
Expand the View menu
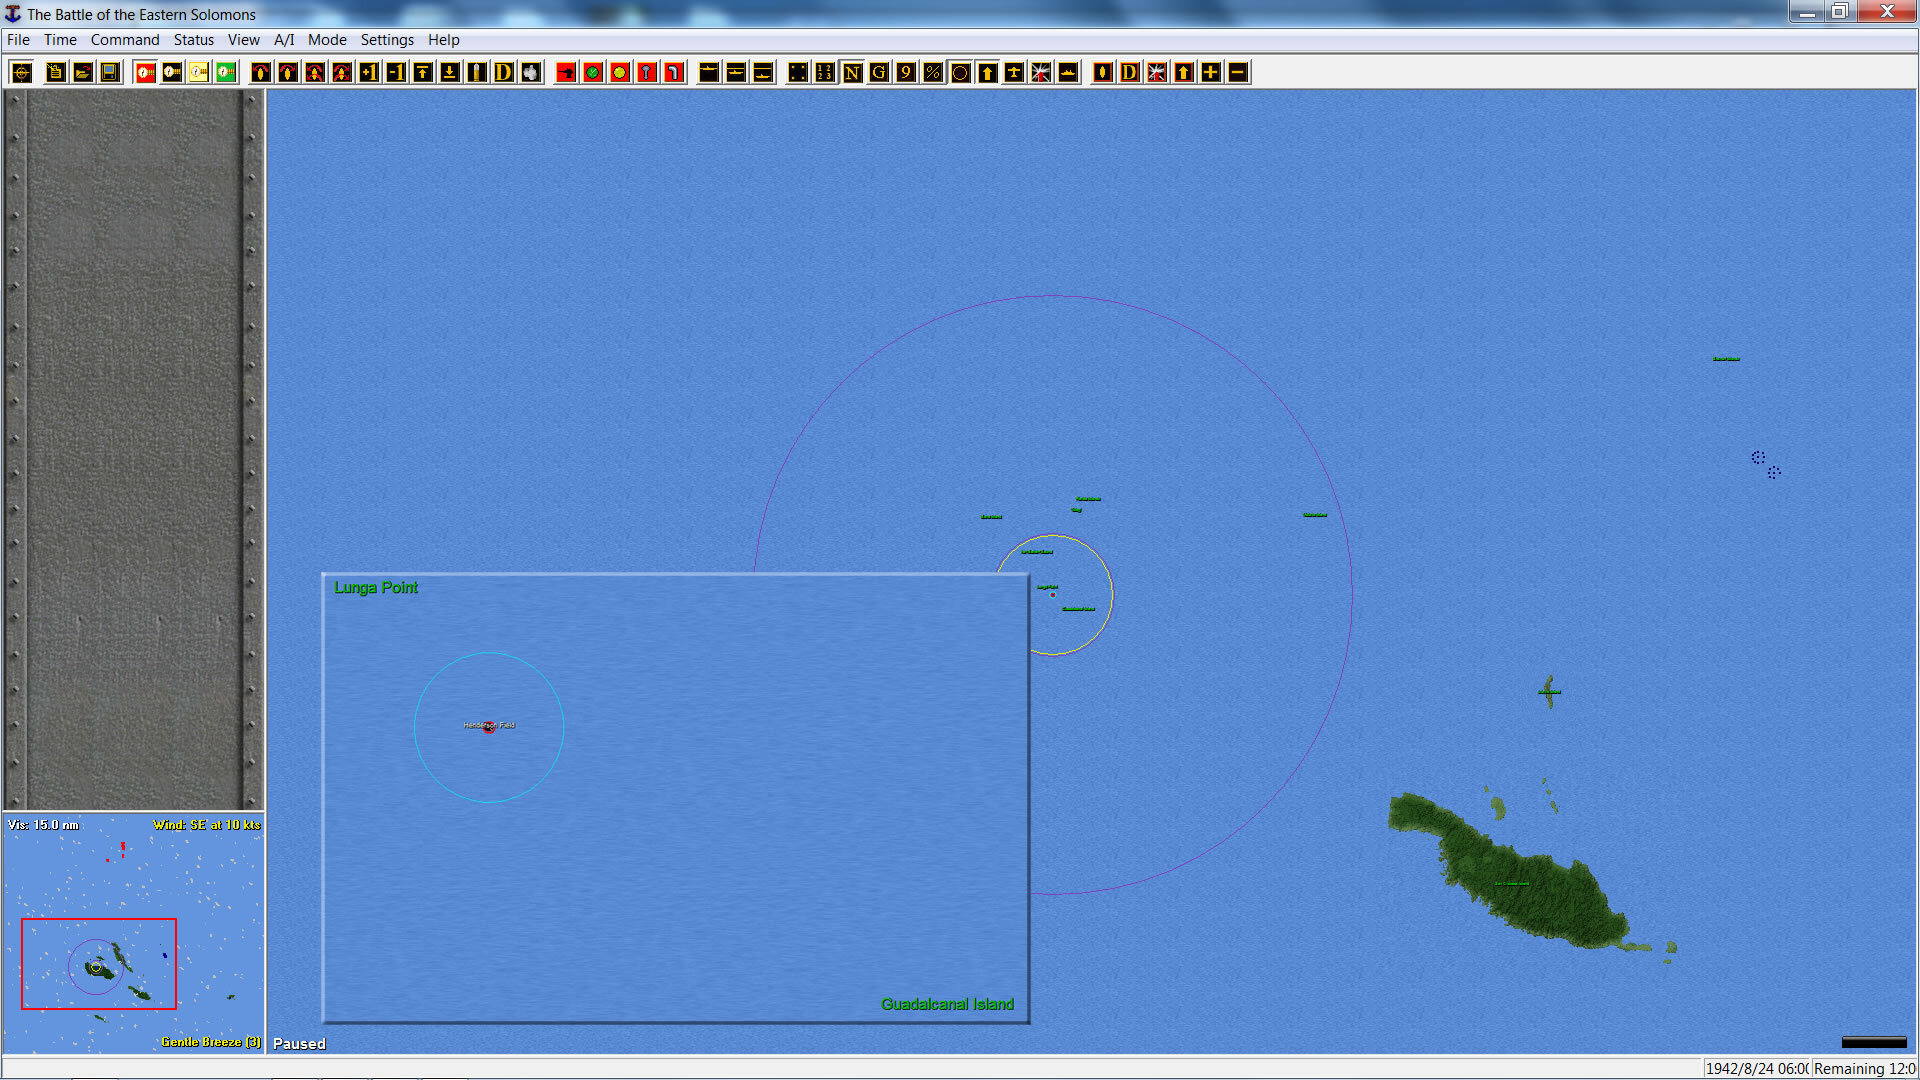click(243, 40)
